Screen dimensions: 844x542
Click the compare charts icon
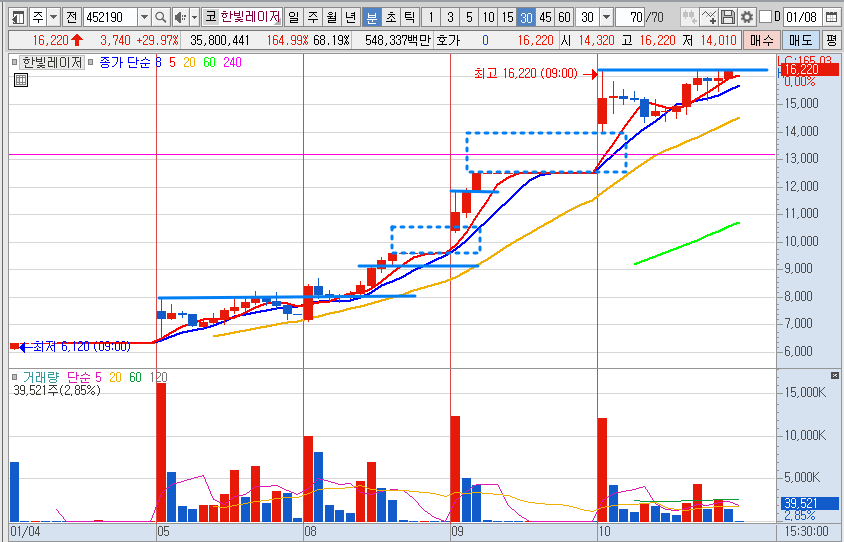click(x=689, y=17)
